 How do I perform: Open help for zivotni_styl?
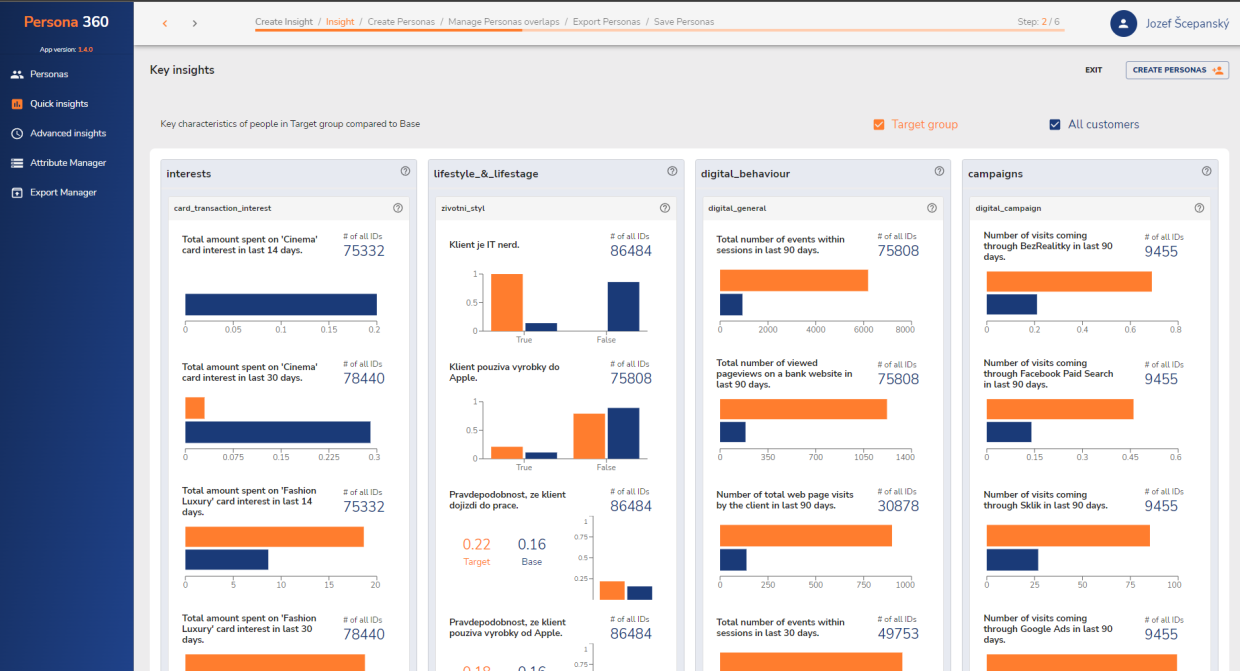665,208
